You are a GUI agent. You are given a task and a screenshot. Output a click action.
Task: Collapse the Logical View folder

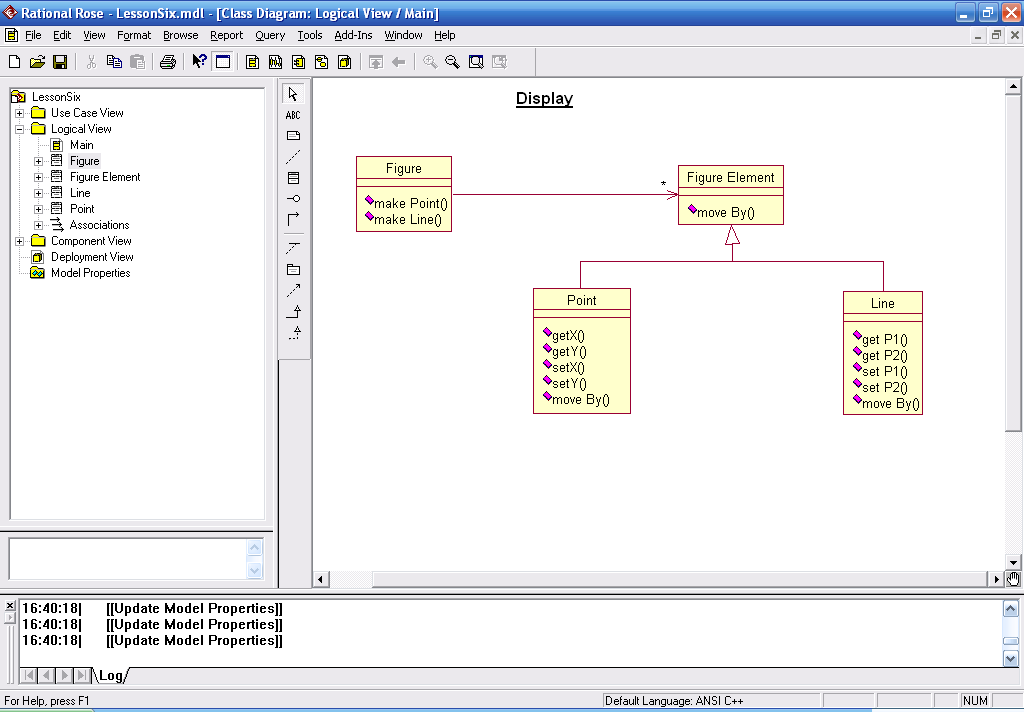pos(20,129)
